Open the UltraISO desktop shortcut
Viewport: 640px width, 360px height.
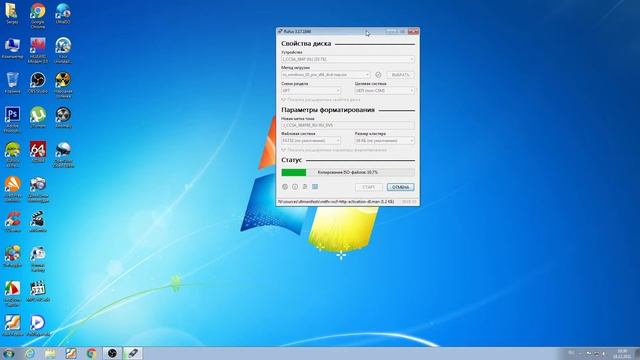pos(63,13)
